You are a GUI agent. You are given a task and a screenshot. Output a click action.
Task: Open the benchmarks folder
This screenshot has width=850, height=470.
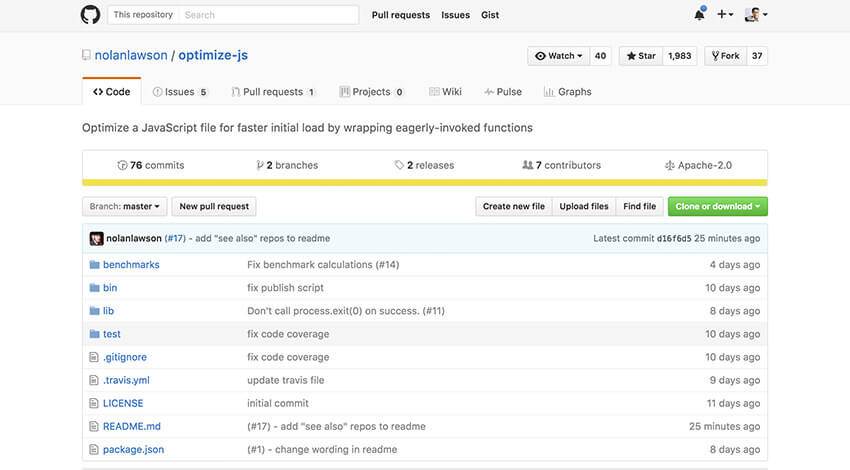click(x=131, y=265)
